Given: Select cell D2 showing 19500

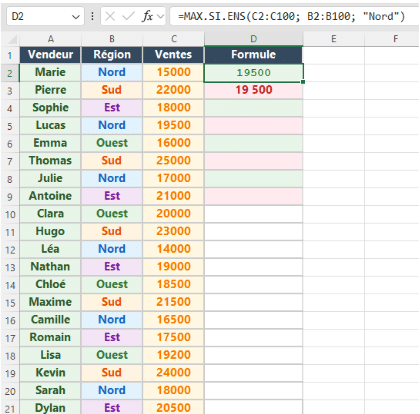Looking at the screenshot, I should (x=253, y=72).
